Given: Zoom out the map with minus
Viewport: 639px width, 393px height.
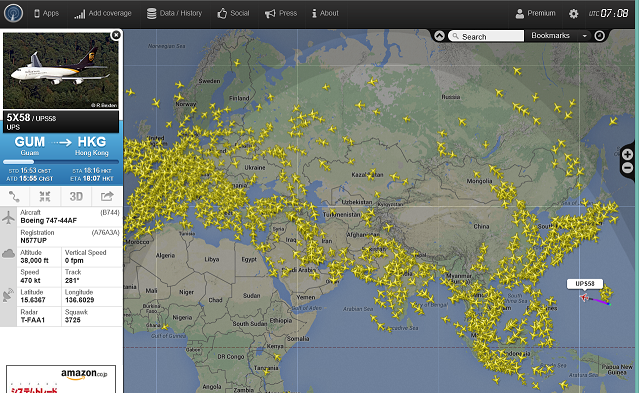Looking at the screenshot, I should point(627,168).
